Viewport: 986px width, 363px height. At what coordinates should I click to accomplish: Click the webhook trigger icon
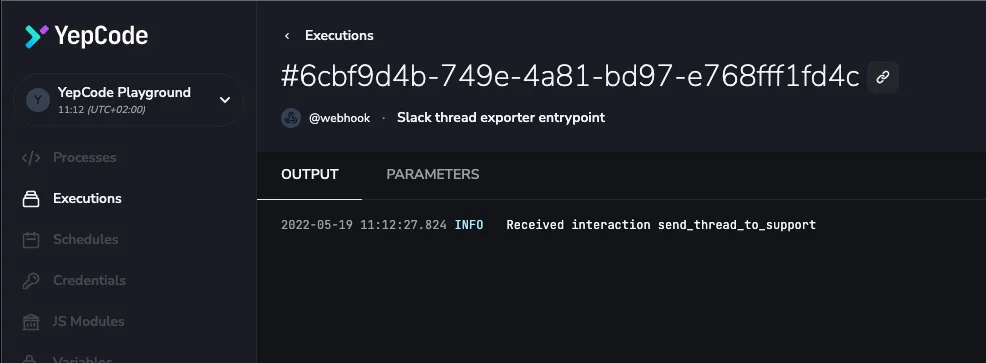click(291, 118)
